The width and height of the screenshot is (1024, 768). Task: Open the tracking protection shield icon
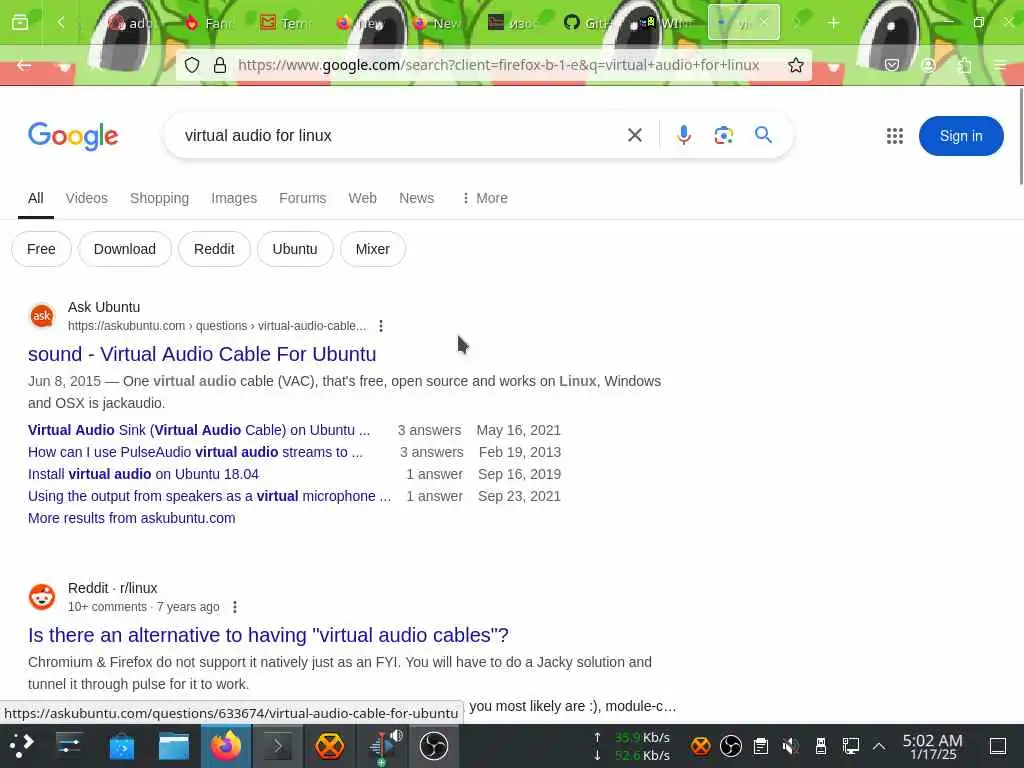tap(192, 65)
